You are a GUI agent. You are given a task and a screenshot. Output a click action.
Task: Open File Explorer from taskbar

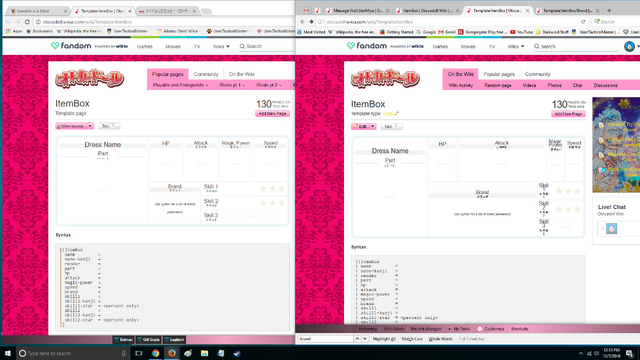[204, 353]
